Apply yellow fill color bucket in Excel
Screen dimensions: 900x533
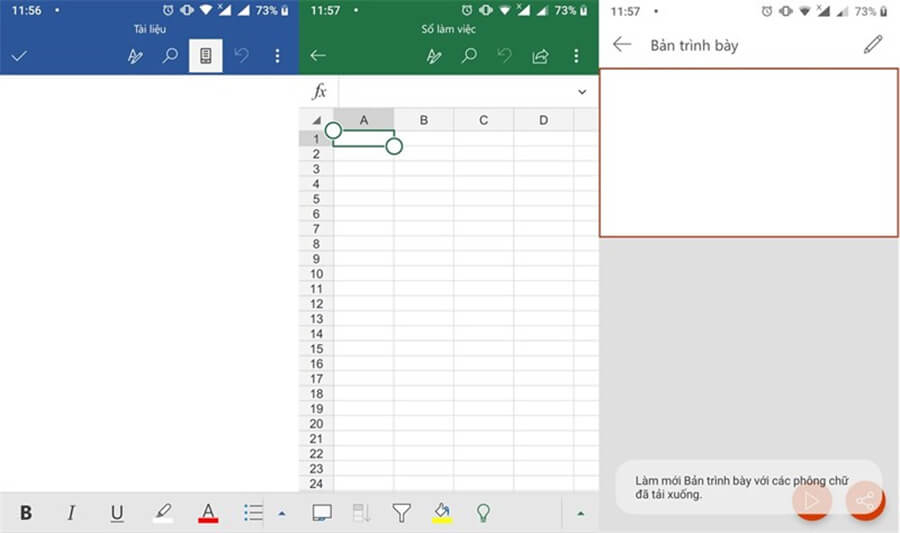tap(442, 512)
